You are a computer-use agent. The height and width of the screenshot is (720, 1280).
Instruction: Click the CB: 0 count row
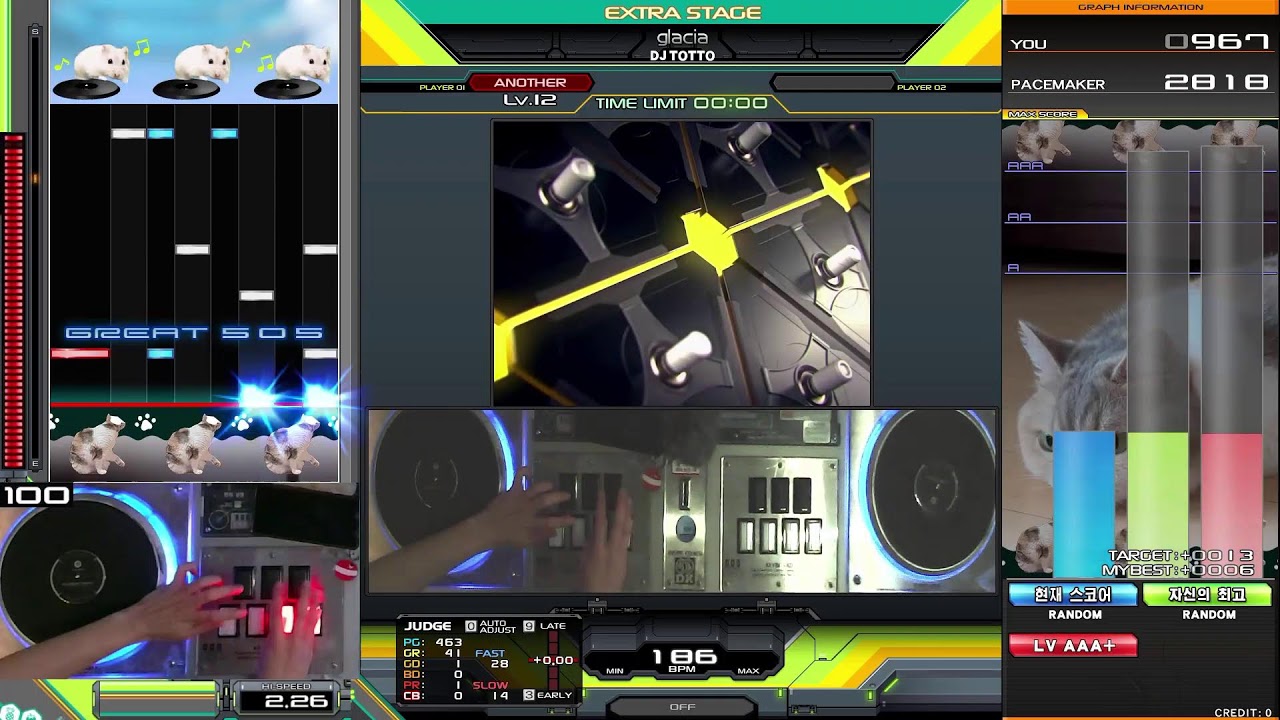433,696
